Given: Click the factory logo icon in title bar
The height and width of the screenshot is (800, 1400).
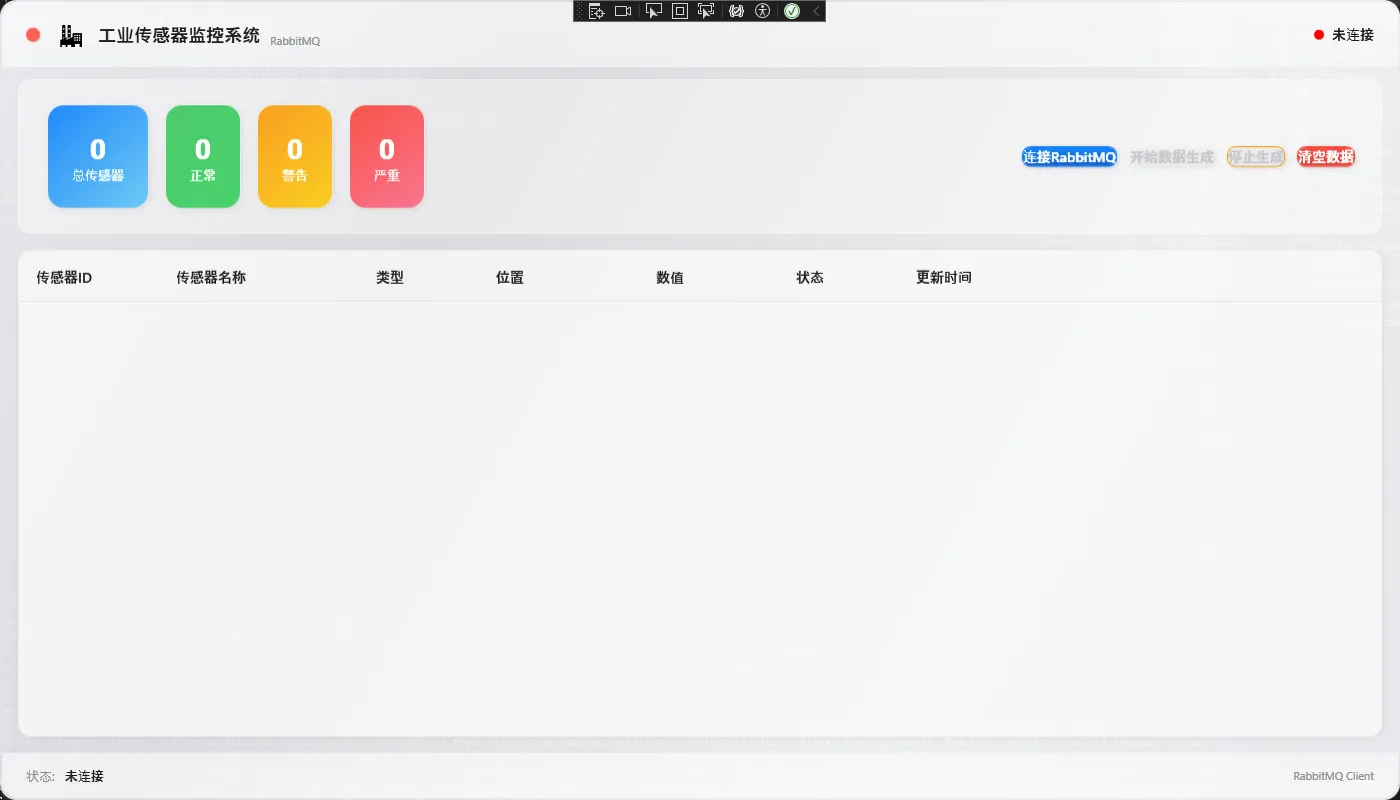Looking at the screenshot, I should click(70, 36).
